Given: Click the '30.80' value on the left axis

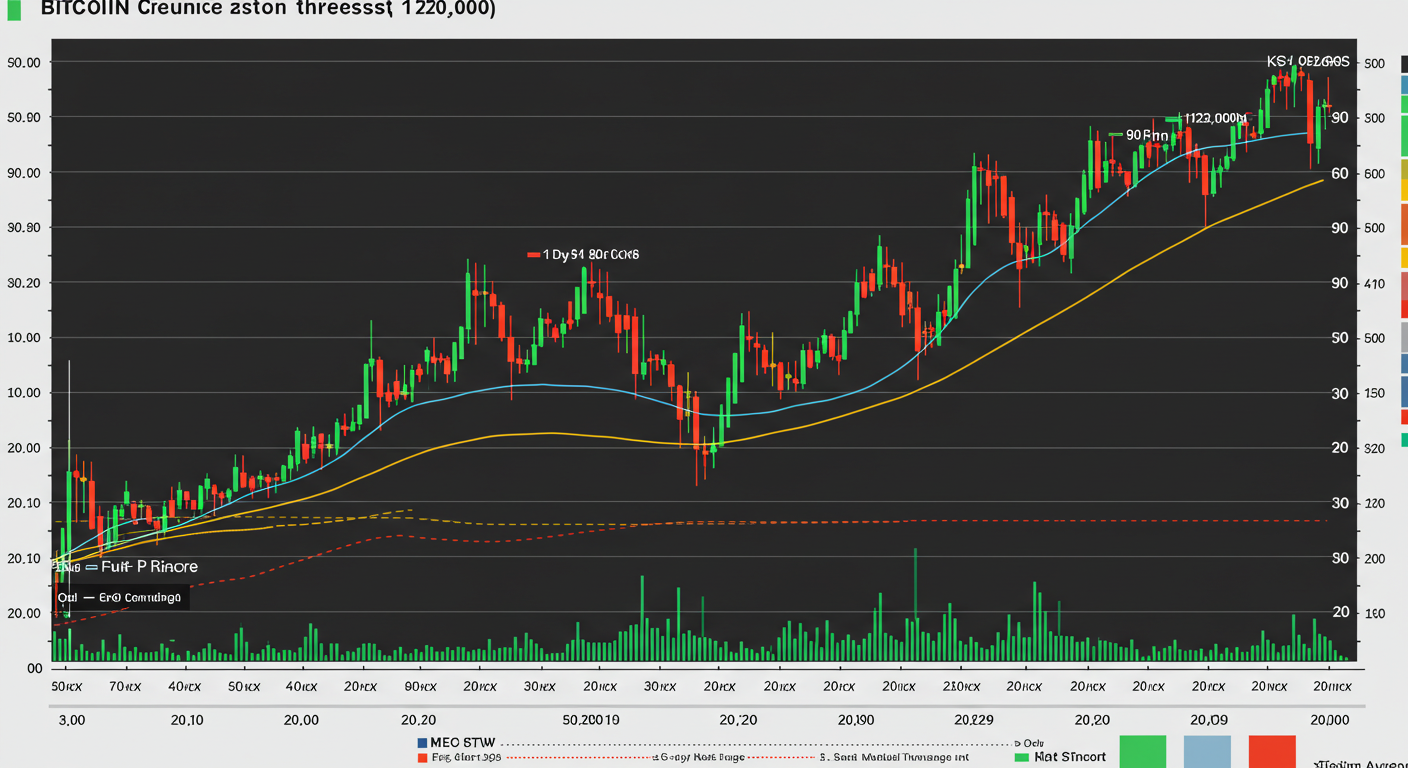Looking at the screenshot, I should point(22,228).
